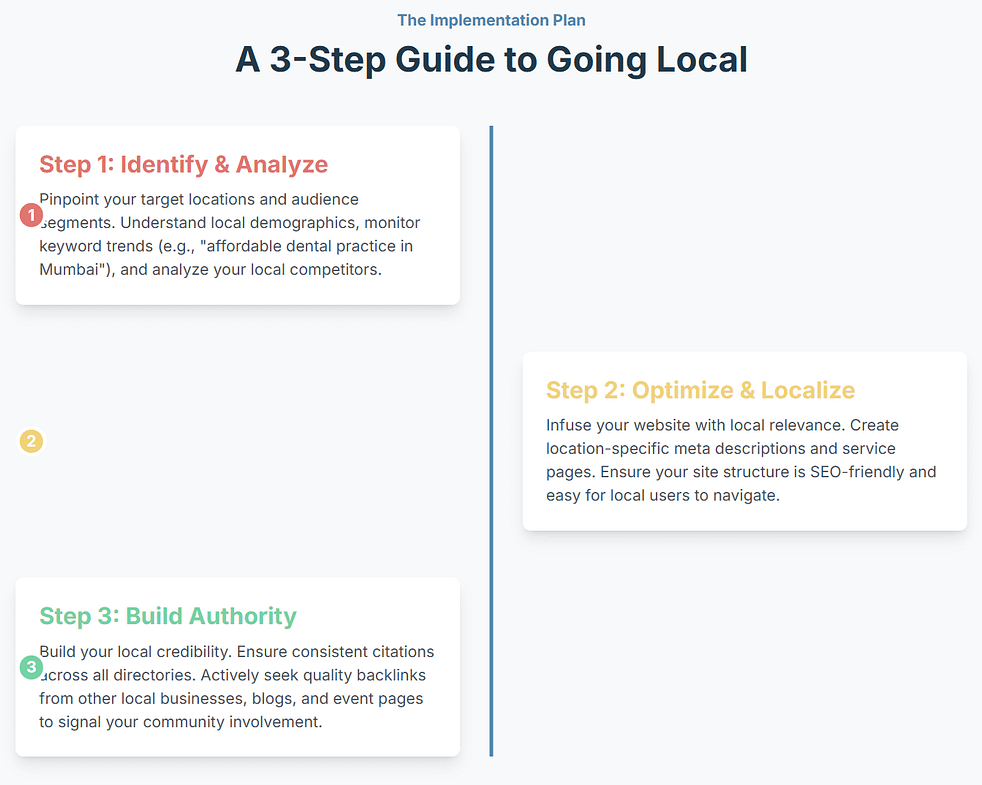Click the 'A 3-Step Guide to Going Local' title
This screenshot has height=785, width=982.
[x=491, y=60]
